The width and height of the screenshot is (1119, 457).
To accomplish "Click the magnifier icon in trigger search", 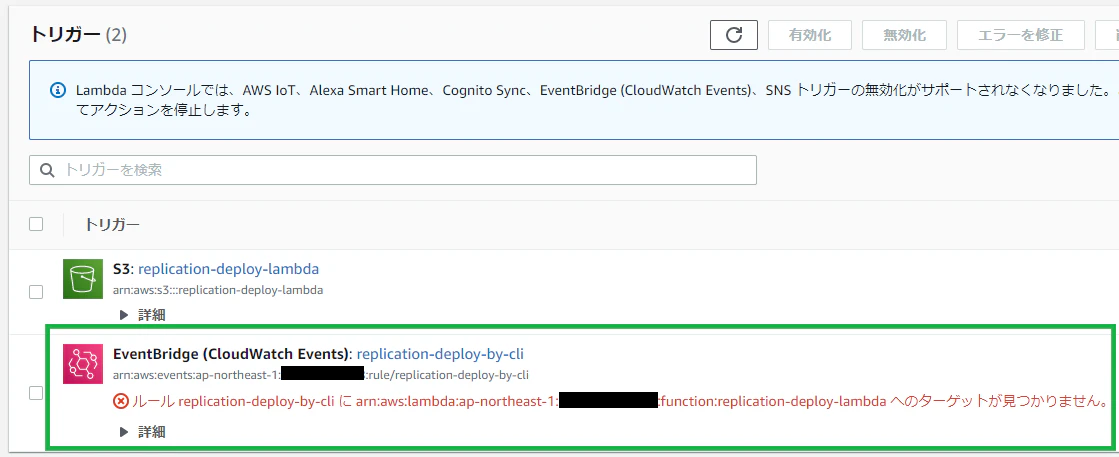I will (48, 170).
